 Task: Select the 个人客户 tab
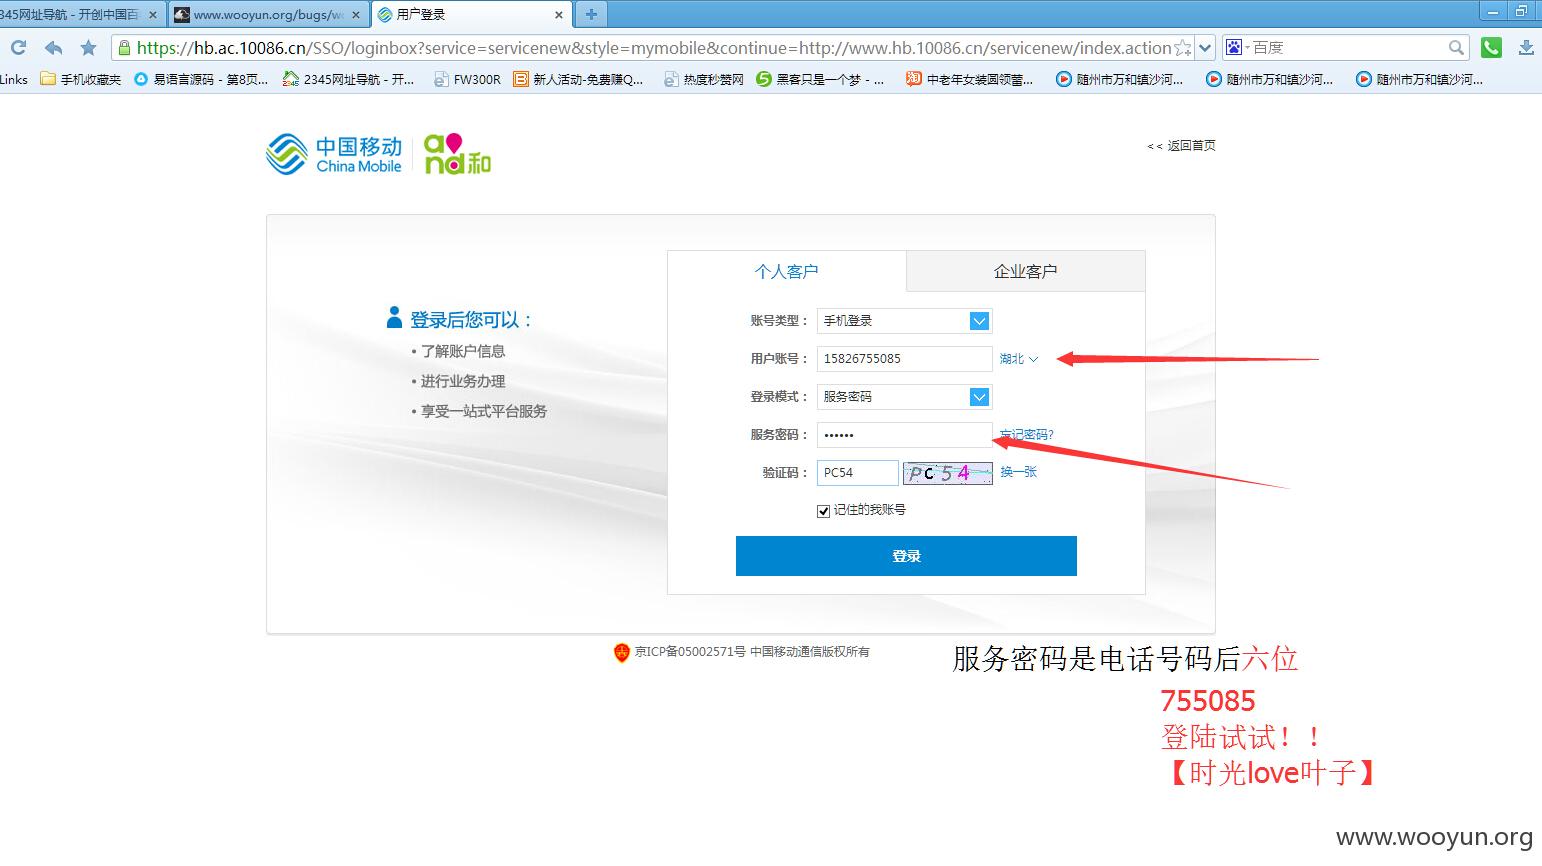[x=787, y=271]
